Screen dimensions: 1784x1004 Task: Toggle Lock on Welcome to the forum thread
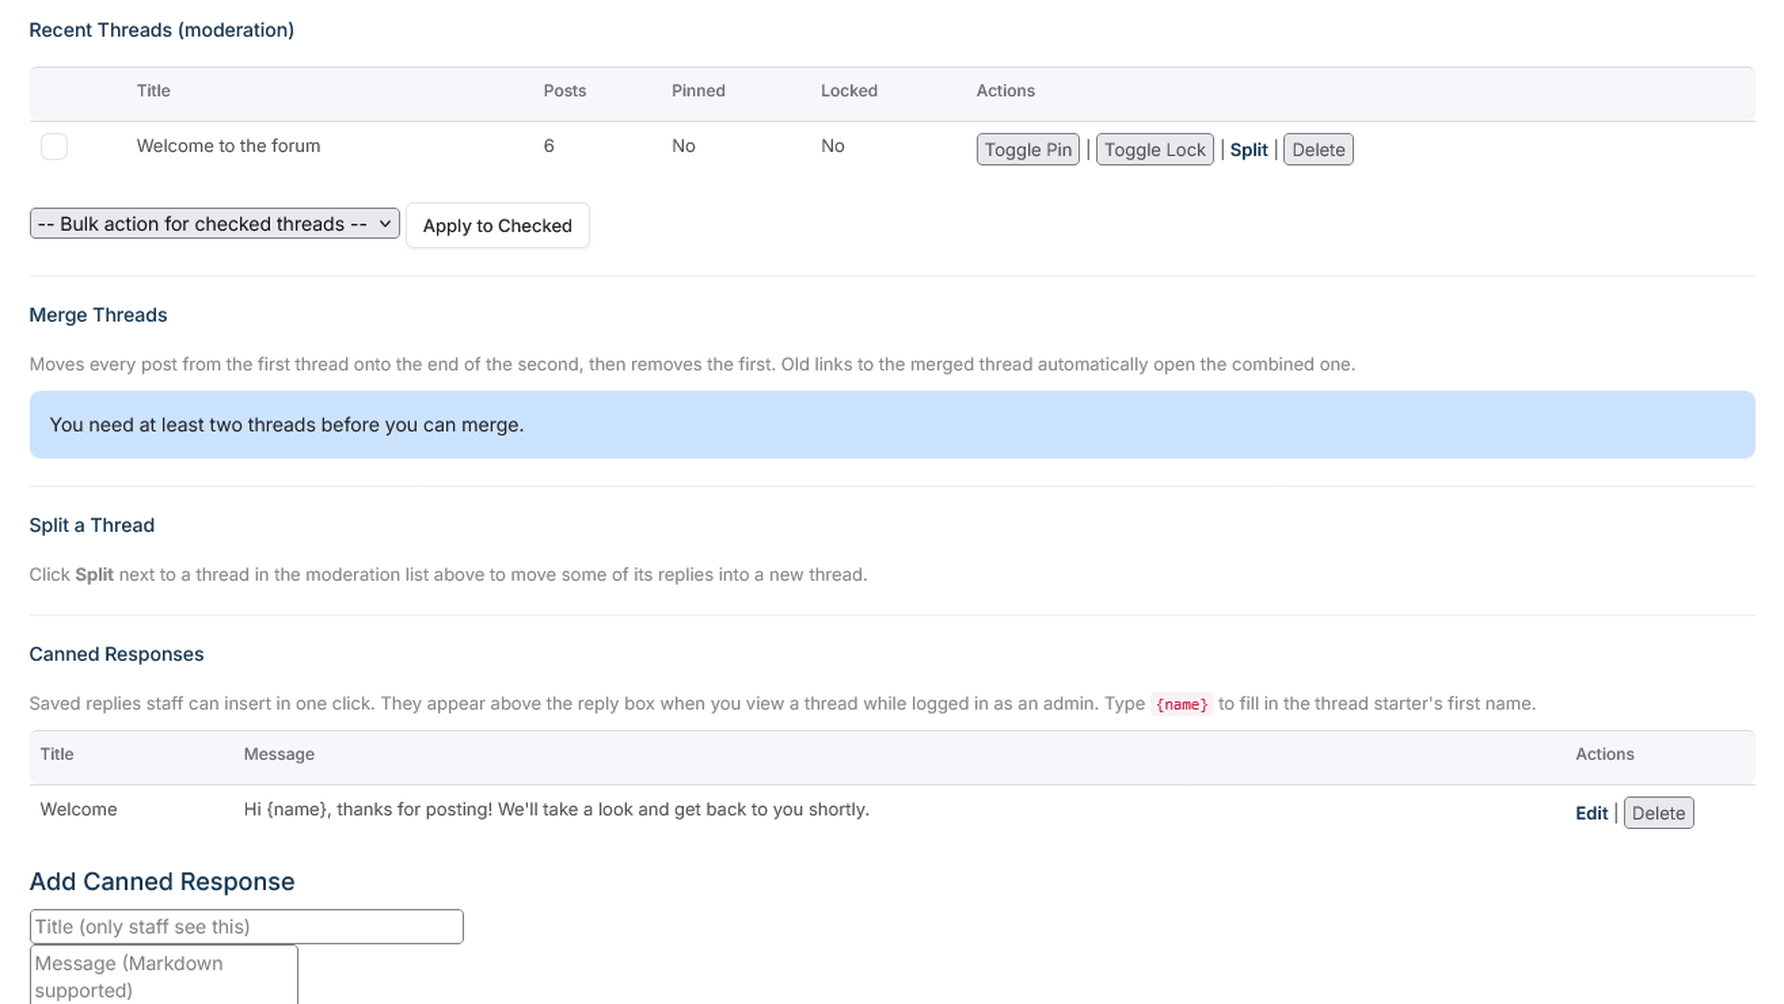(x=1155, y=149)
